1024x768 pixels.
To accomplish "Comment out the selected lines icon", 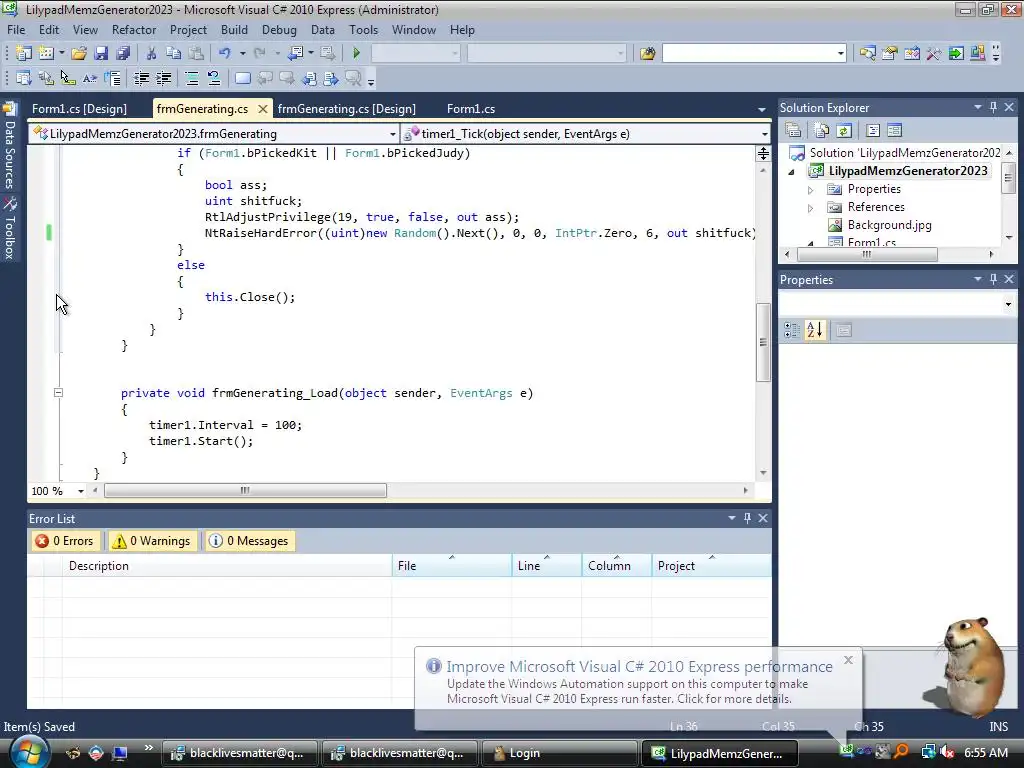I will pos(192,78).
